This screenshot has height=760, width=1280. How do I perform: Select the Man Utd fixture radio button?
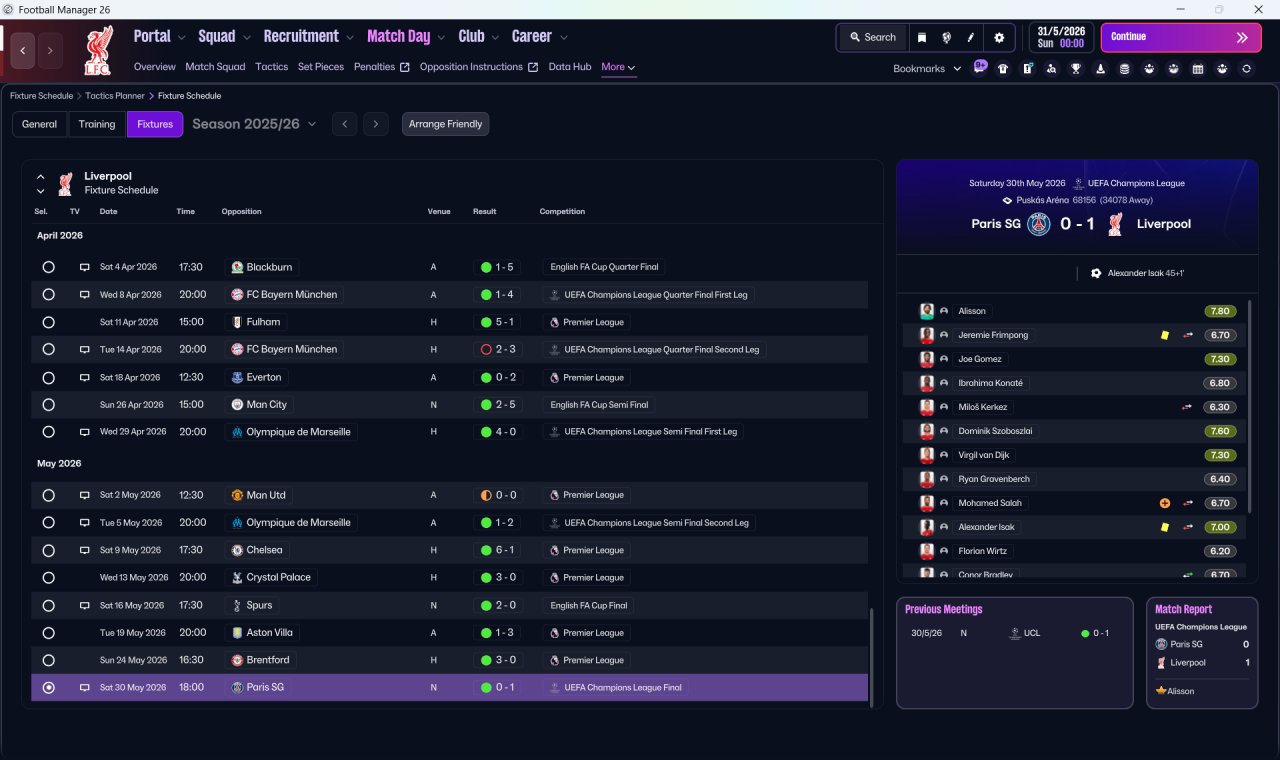click(48, 496)
